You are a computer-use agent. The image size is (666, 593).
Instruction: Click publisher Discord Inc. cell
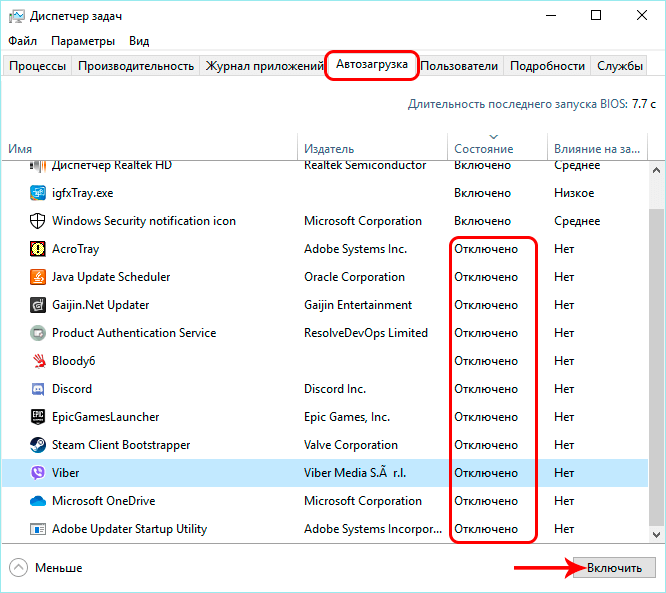pos(335,389)
